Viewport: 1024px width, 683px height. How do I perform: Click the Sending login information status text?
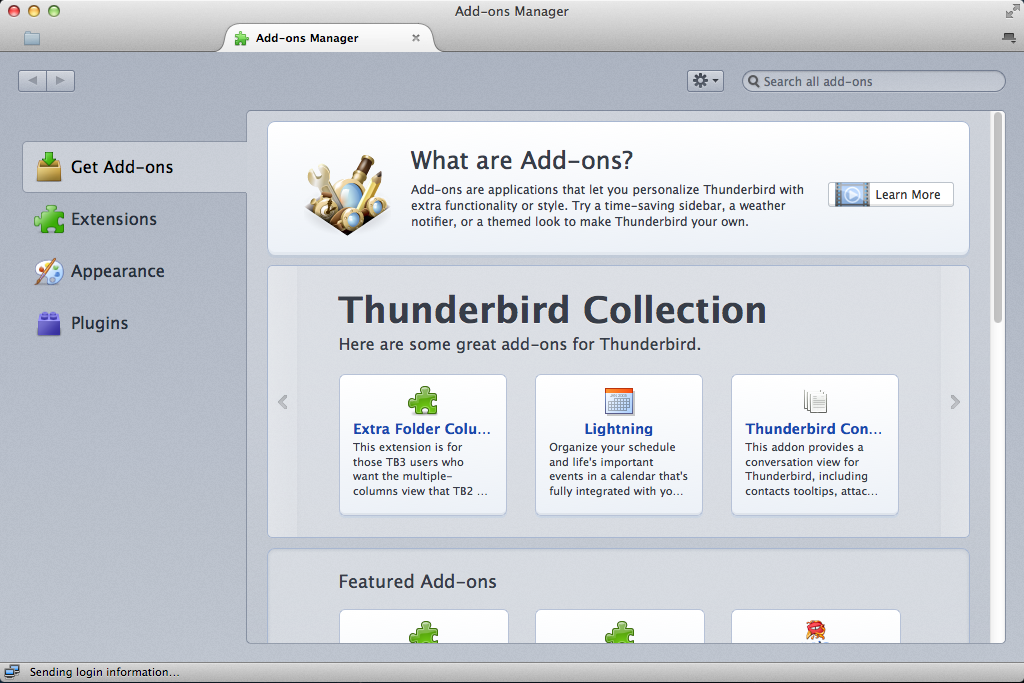(x=104, y=672)
